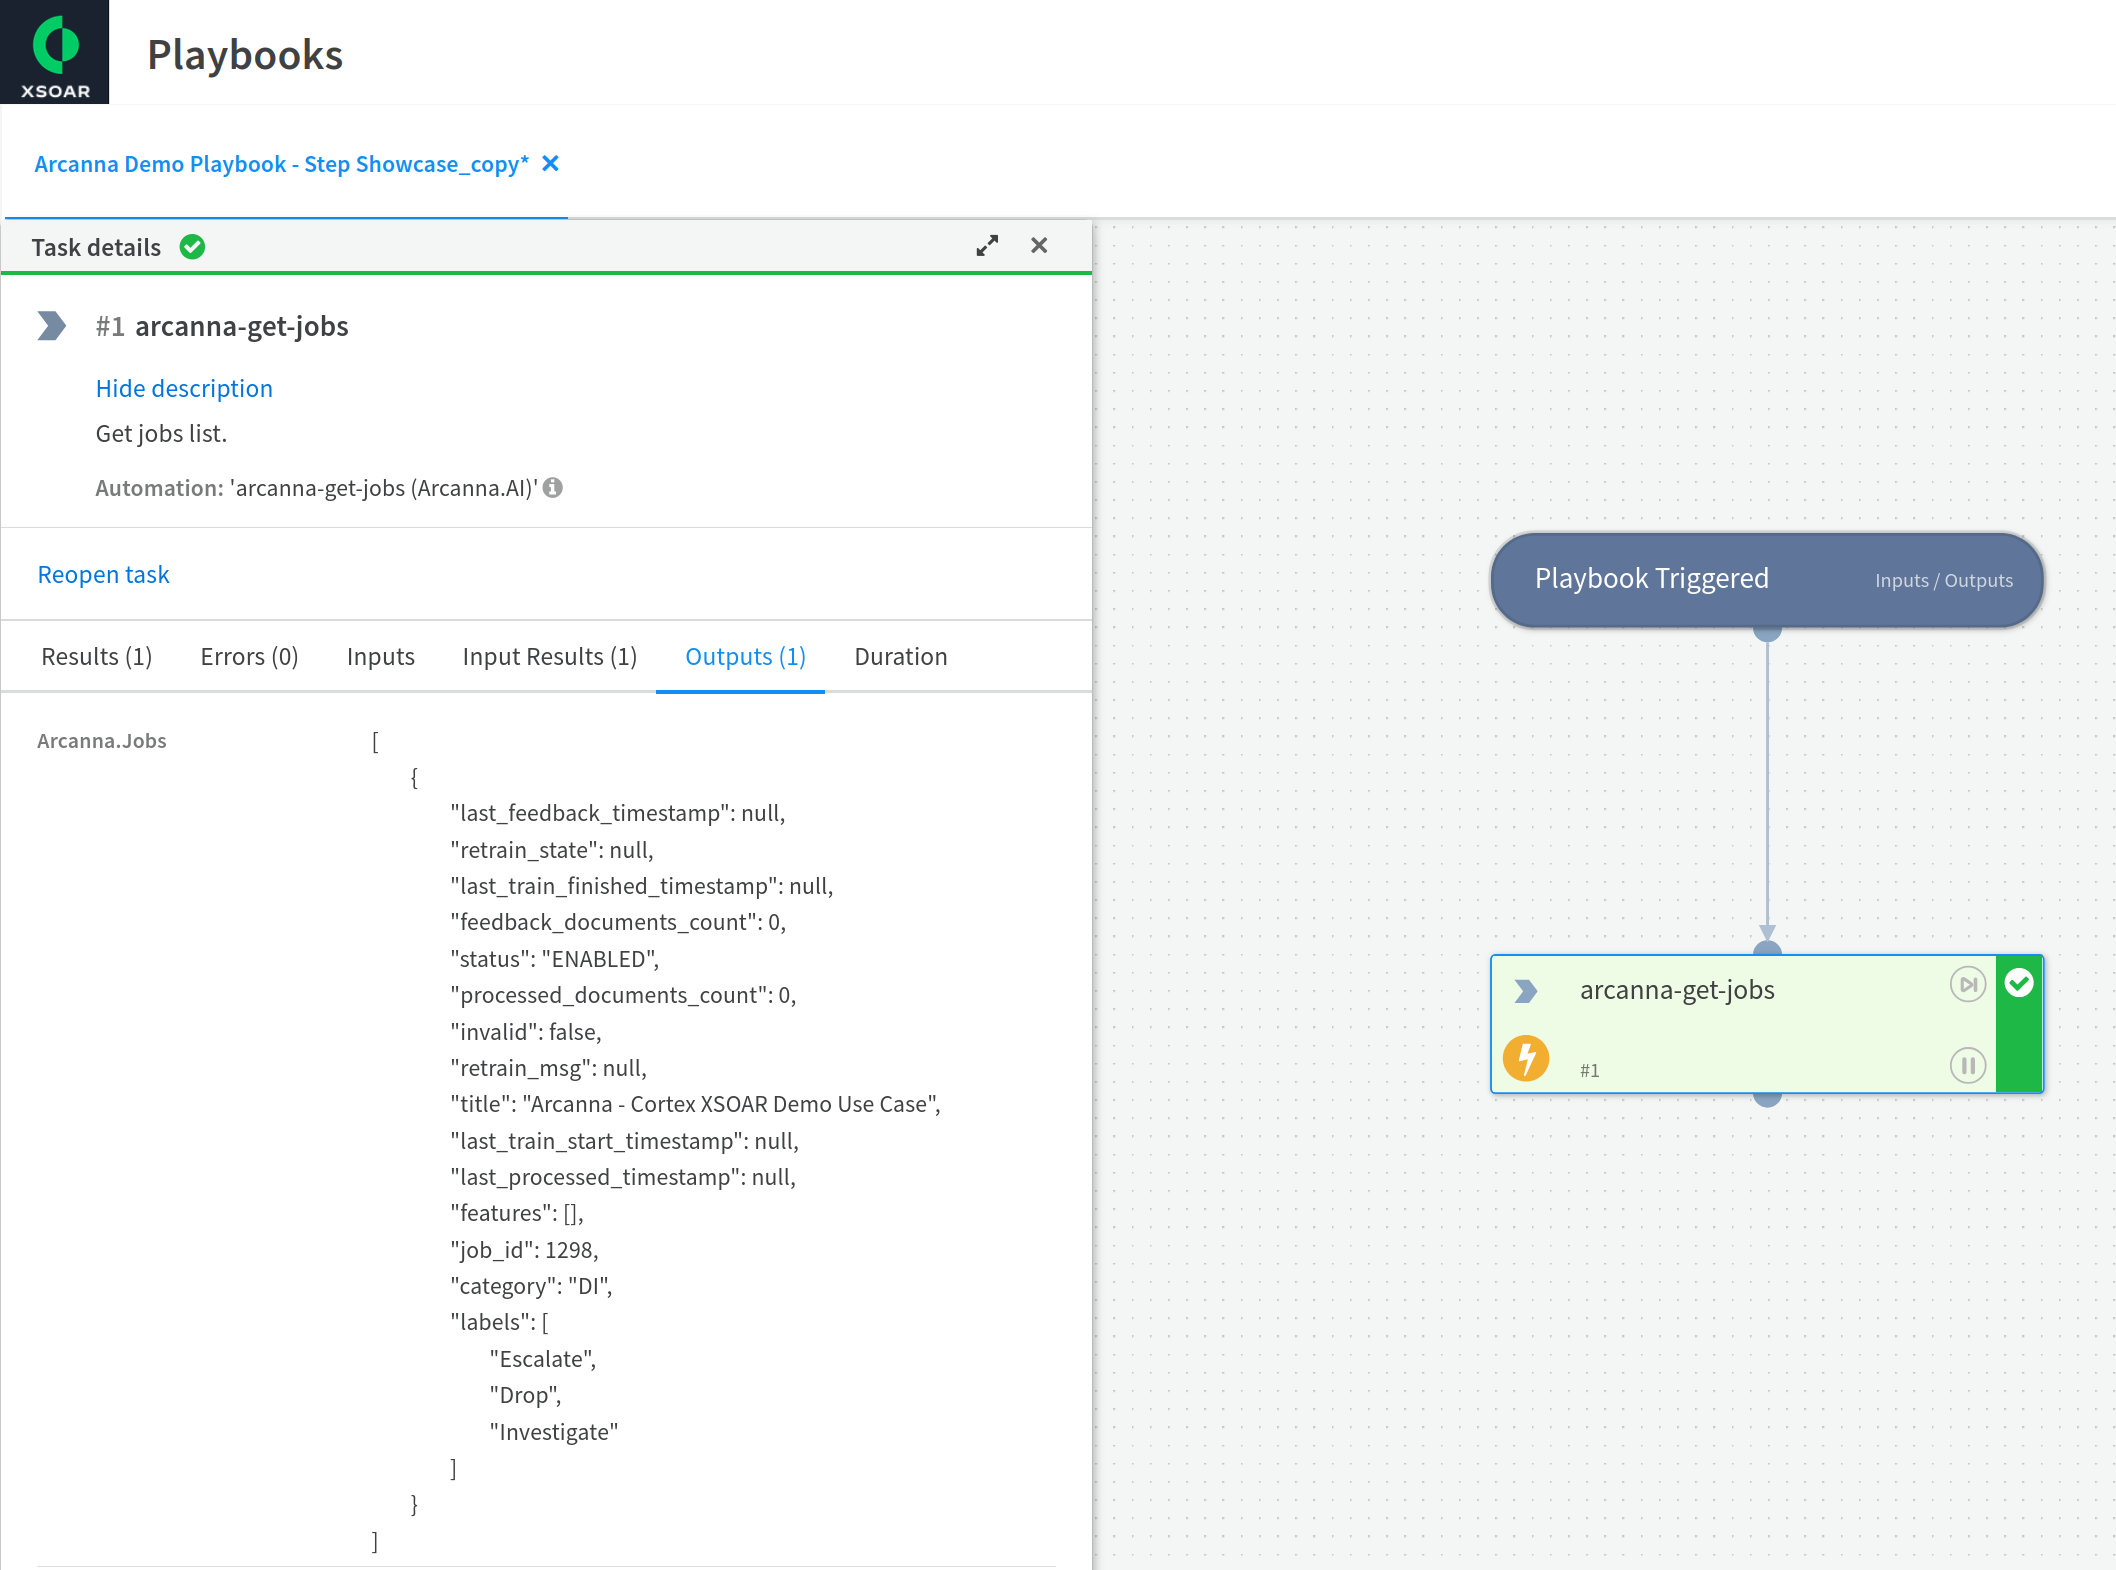Switch to the Errors (0) tab
Screen dimensions: 2116x1570
coord(249,656)
